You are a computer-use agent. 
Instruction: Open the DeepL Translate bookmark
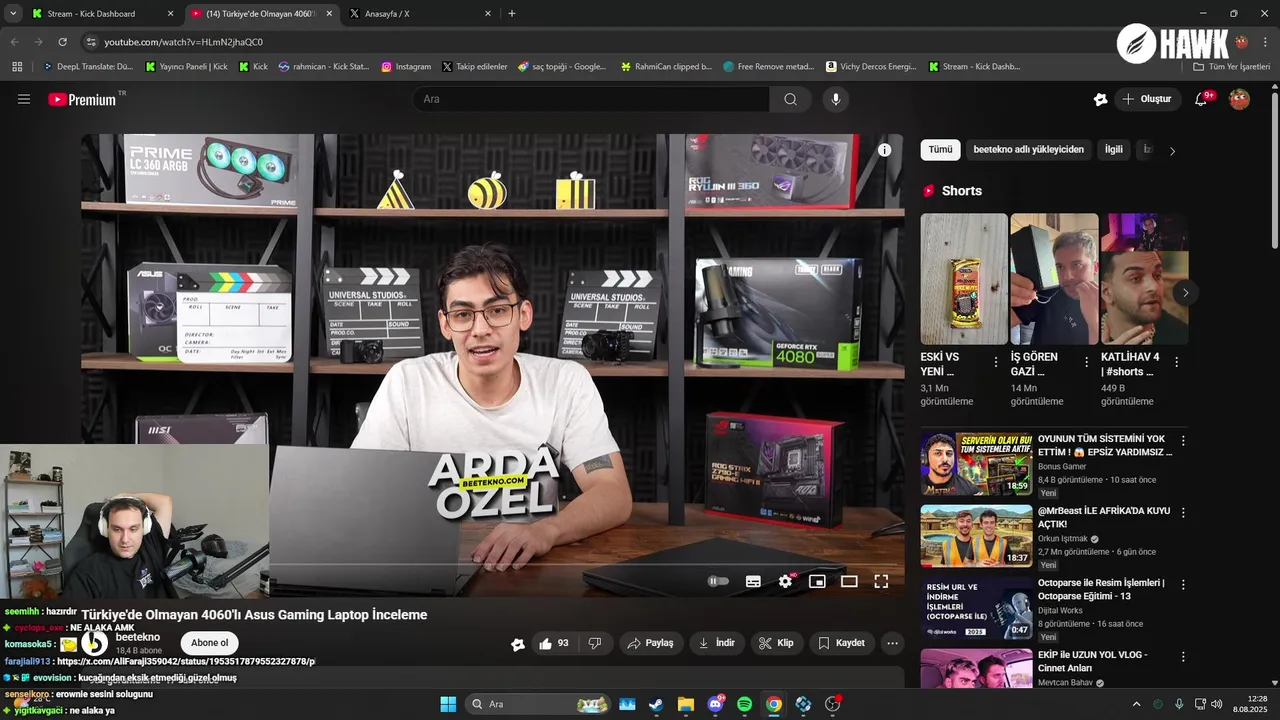coord(88,67)
